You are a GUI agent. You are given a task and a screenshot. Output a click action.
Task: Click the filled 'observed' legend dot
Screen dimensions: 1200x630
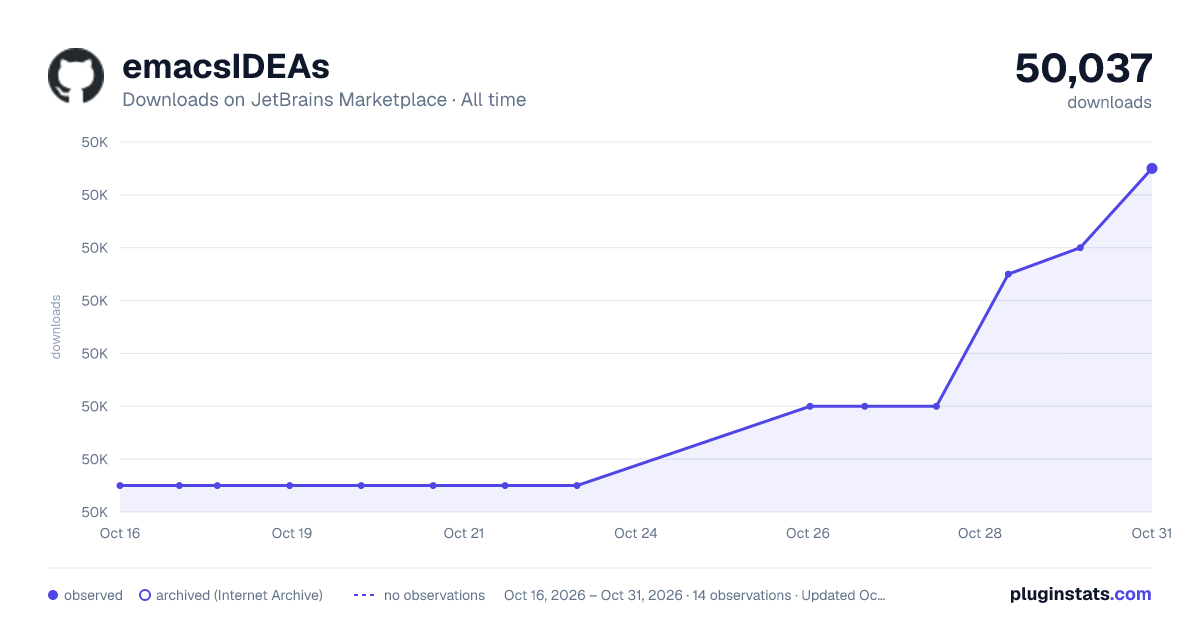(53, 595)
